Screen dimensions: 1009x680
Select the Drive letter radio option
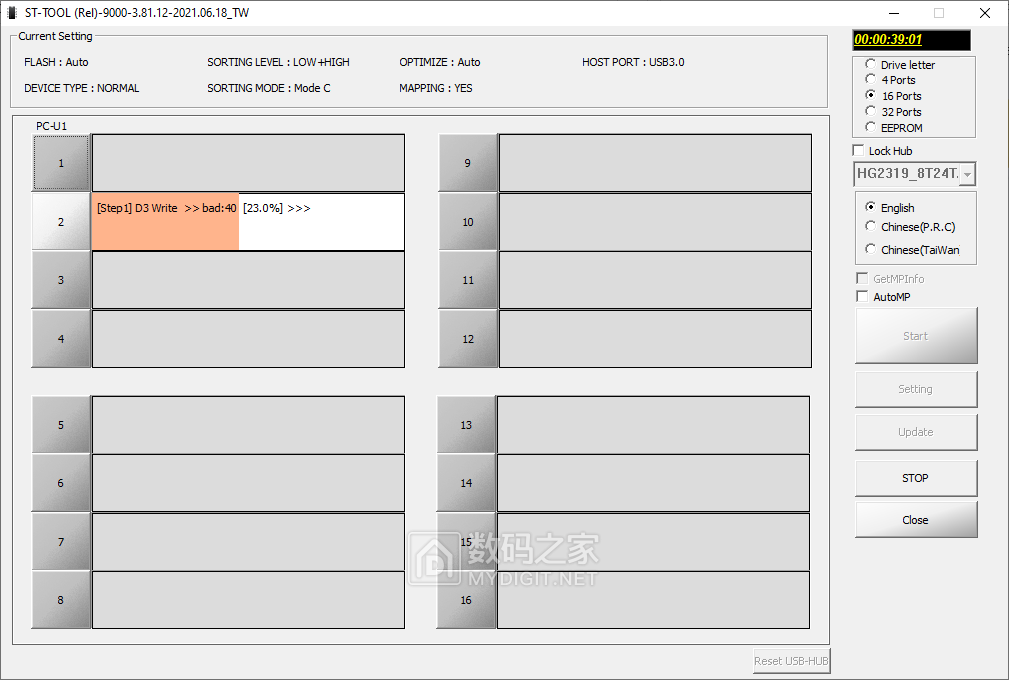pyautogui.click(x=871, y=65)
